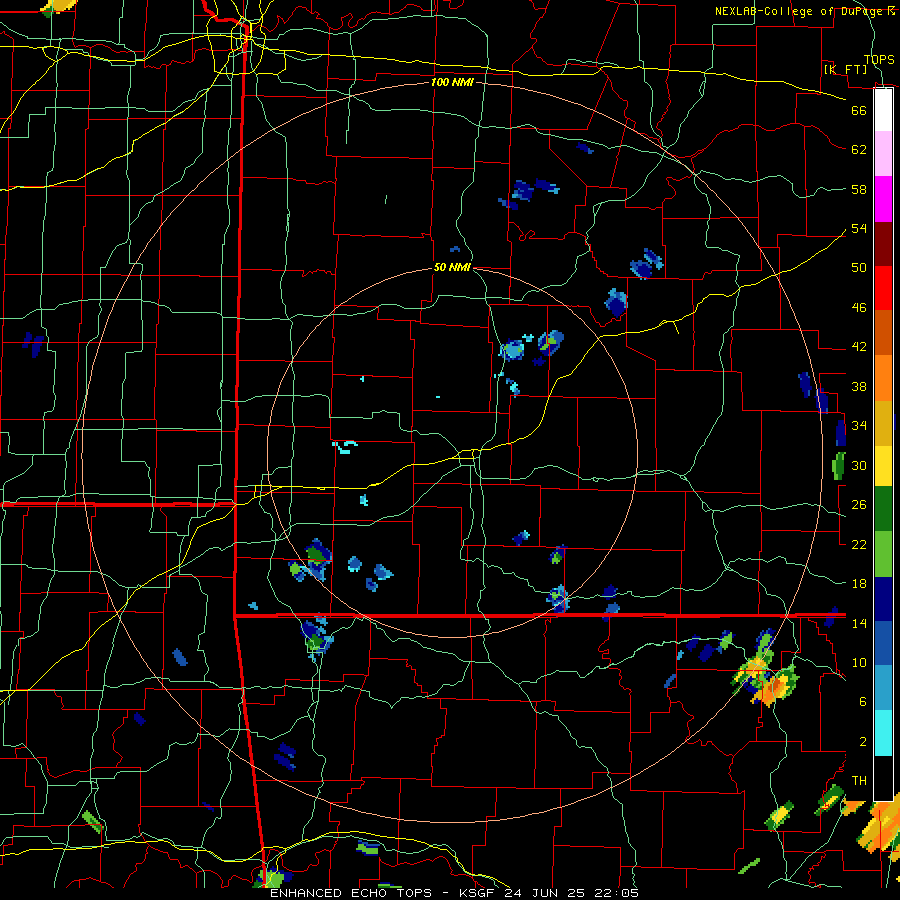Select the 50 legend scale value
The image size is (900, 900).
pos(859,267)
